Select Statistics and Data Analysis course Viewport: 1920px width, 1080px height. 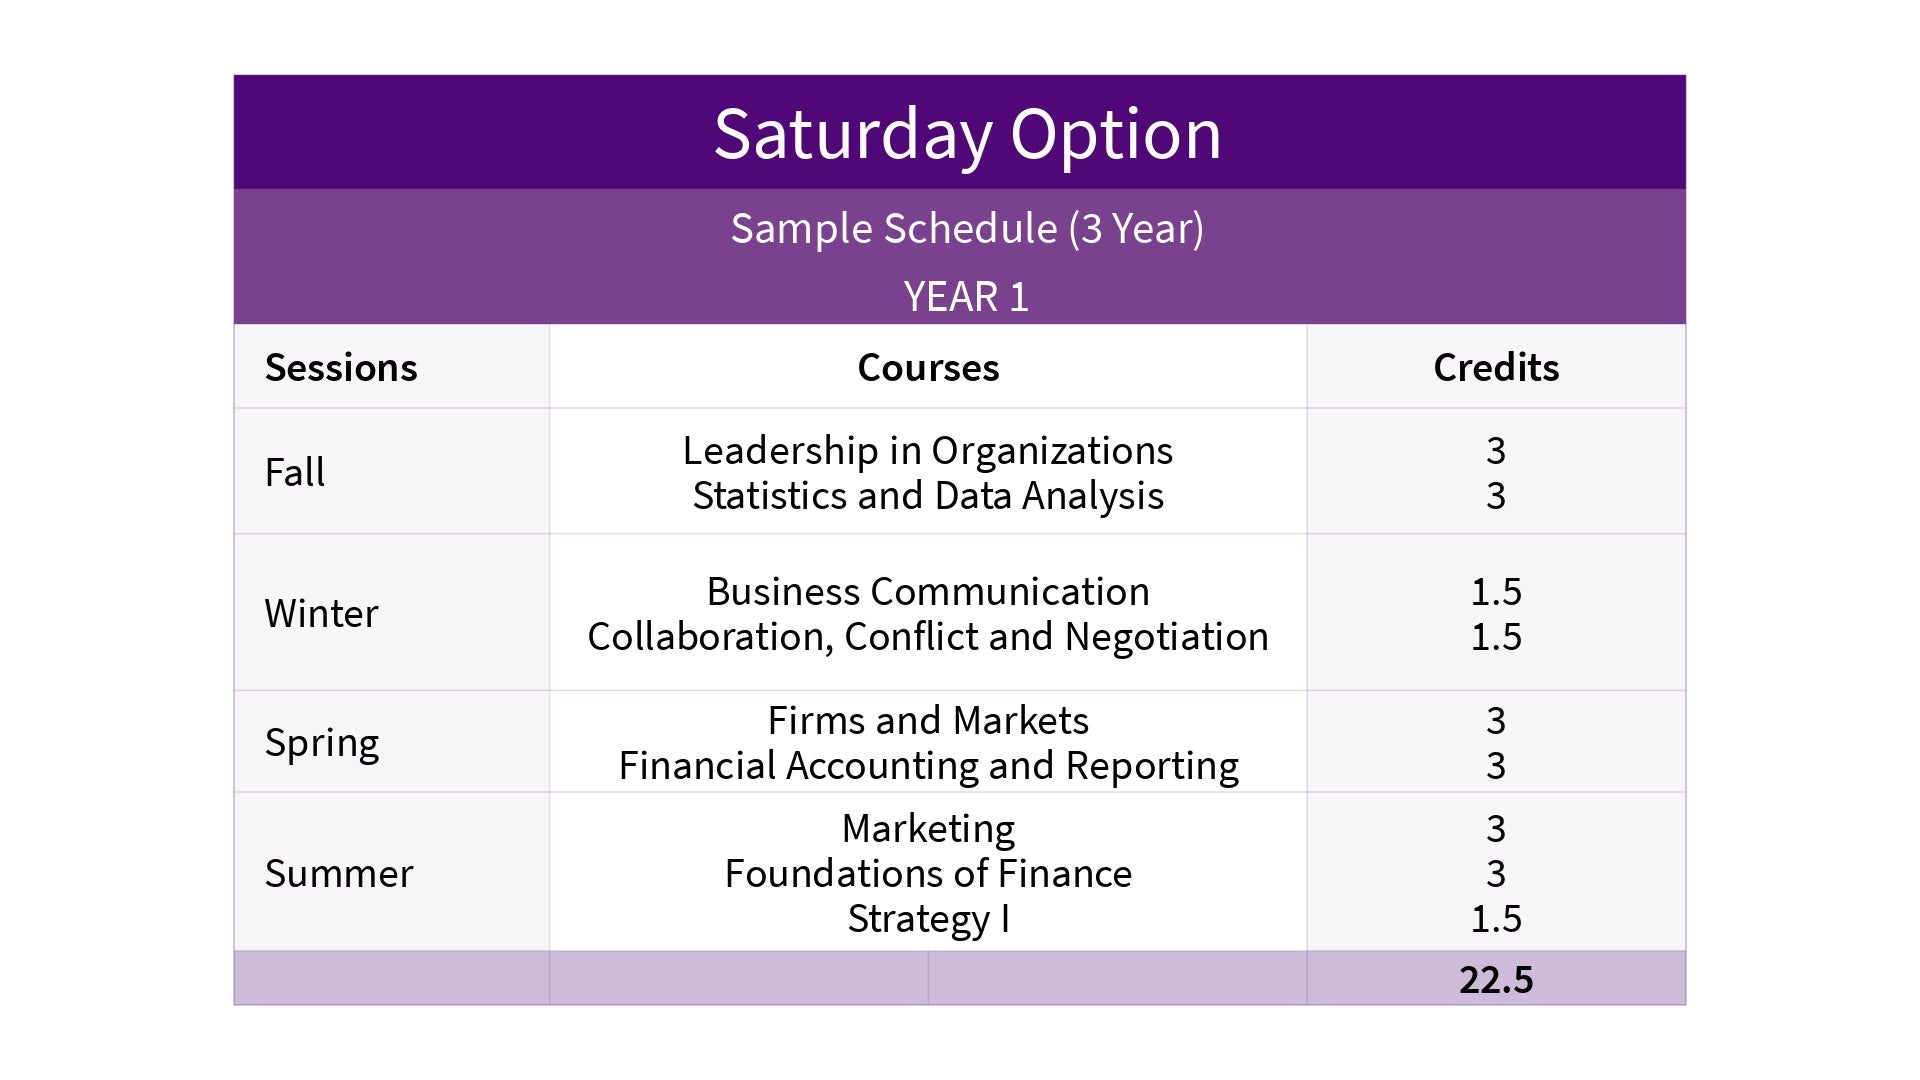point(928,496)
